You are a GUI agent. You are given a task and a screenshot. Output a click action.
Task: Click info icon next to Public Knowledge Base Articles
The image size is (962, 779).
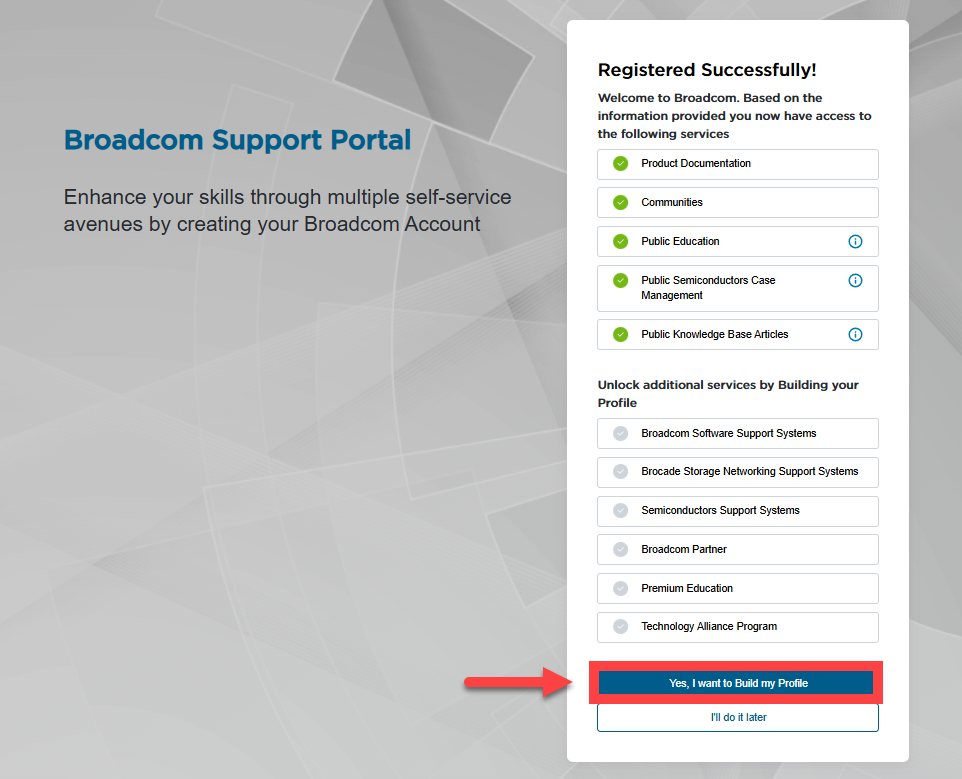(855, 334)
